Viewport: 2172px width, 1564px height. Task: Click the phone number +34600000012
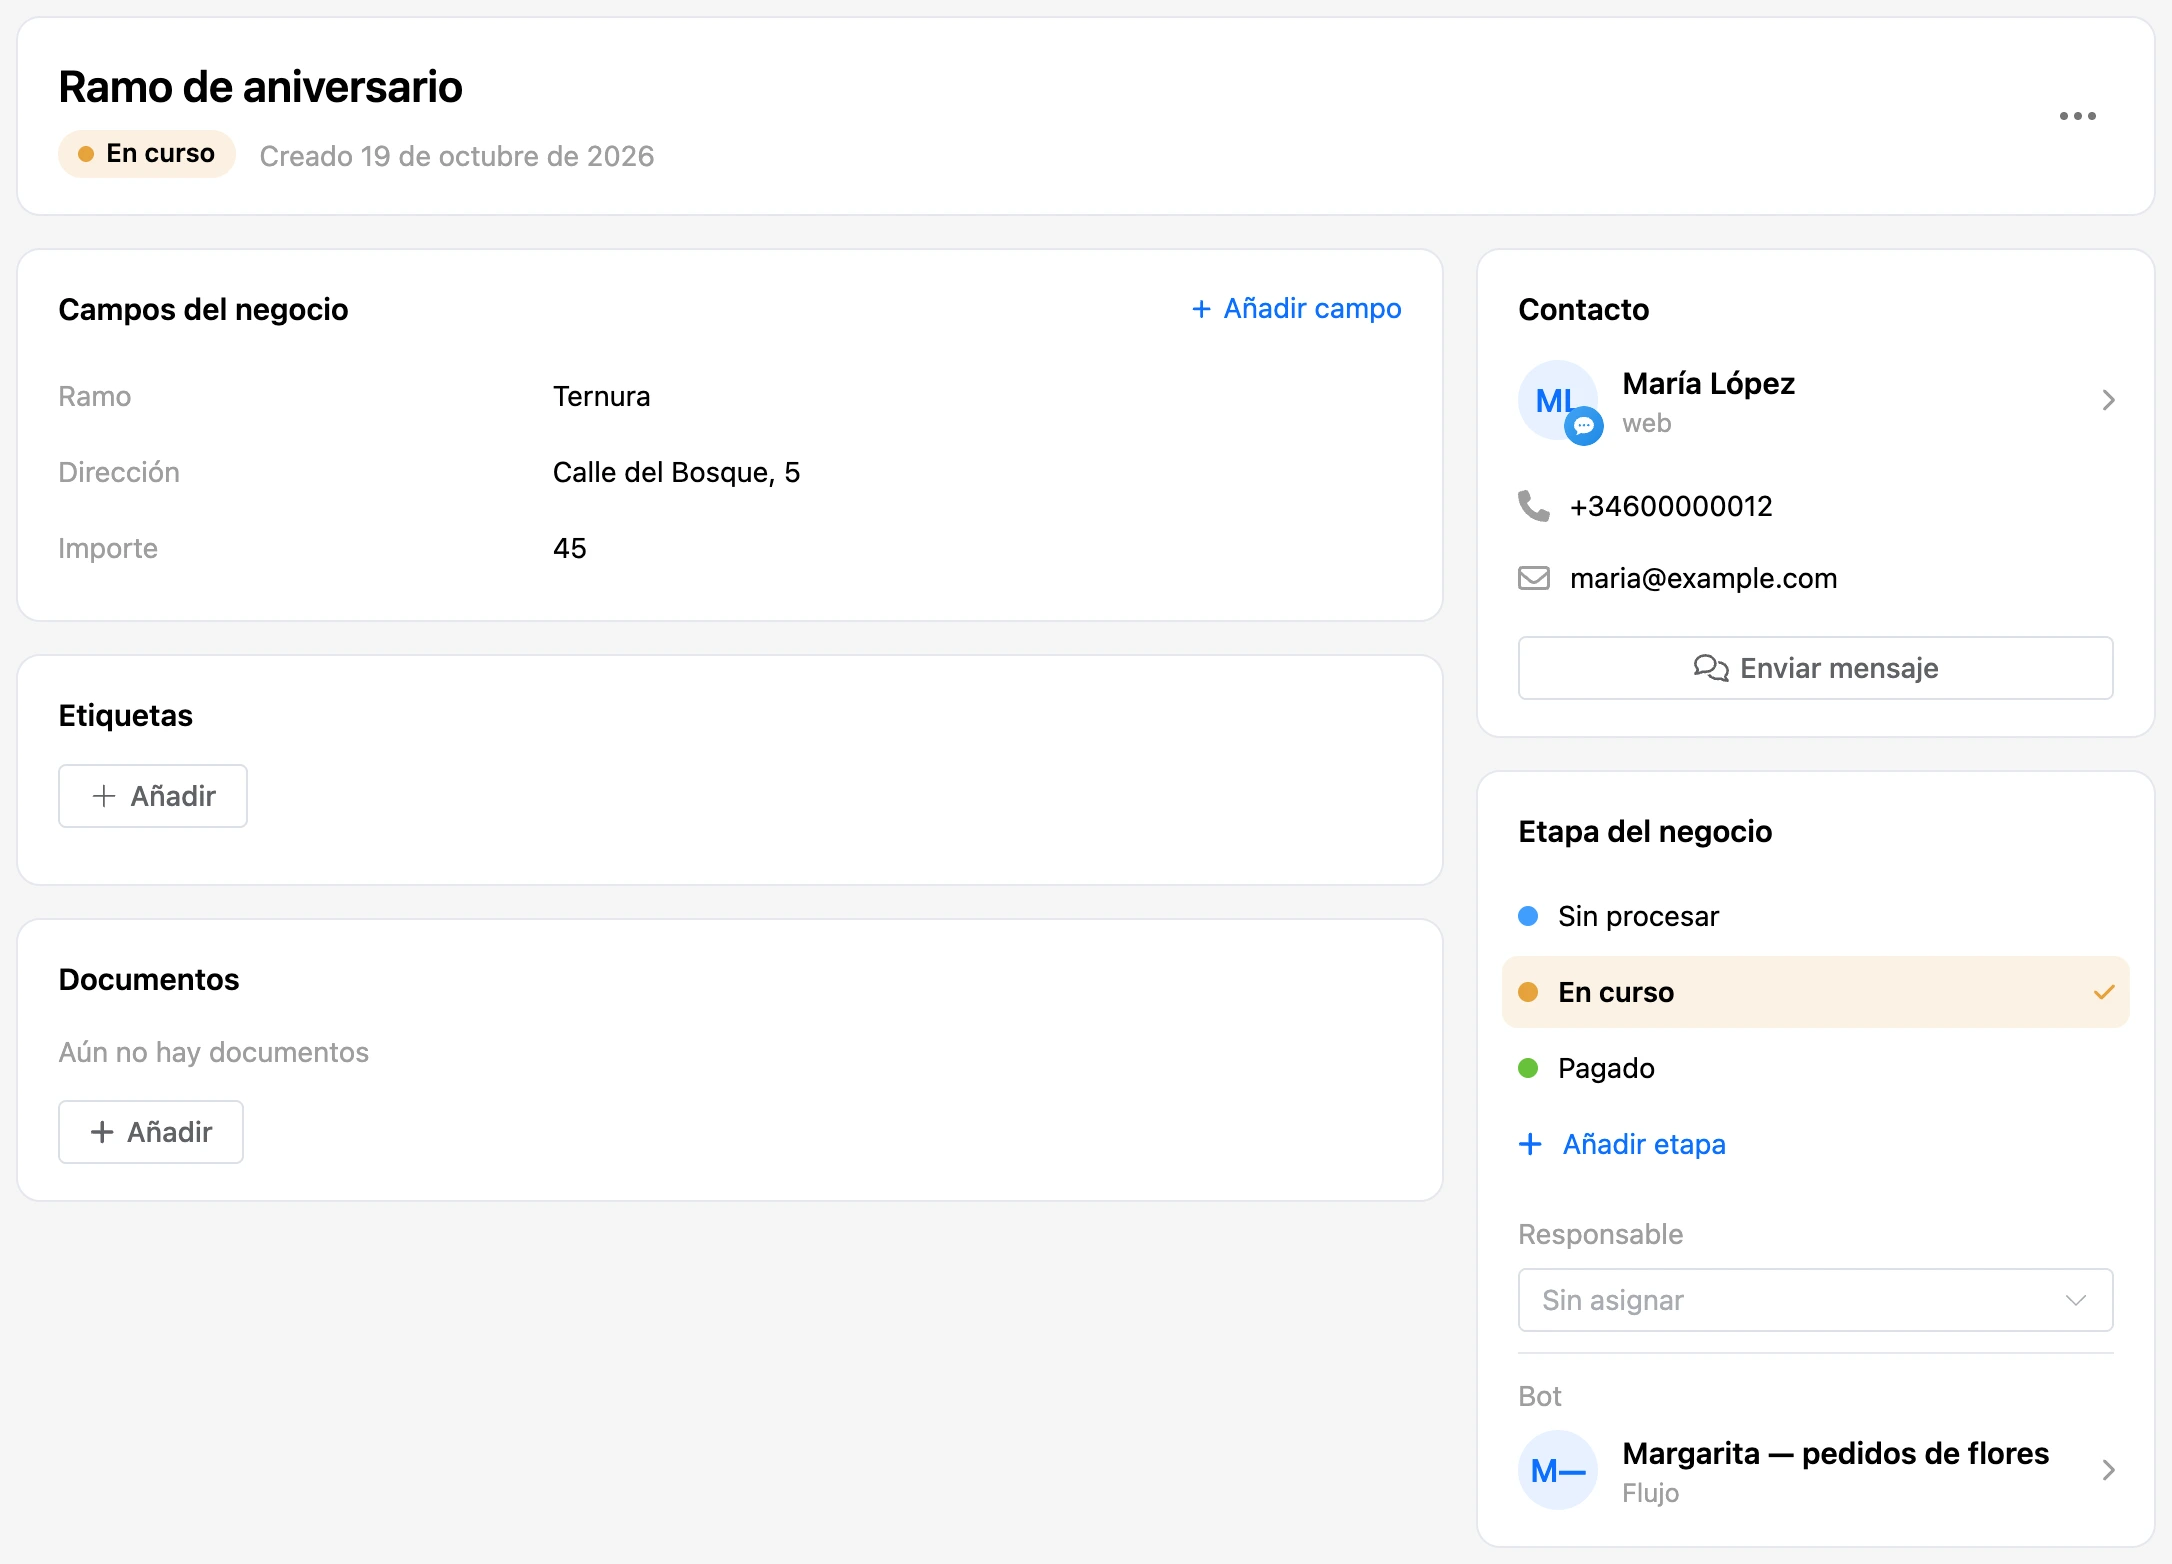pos(1671,506)
